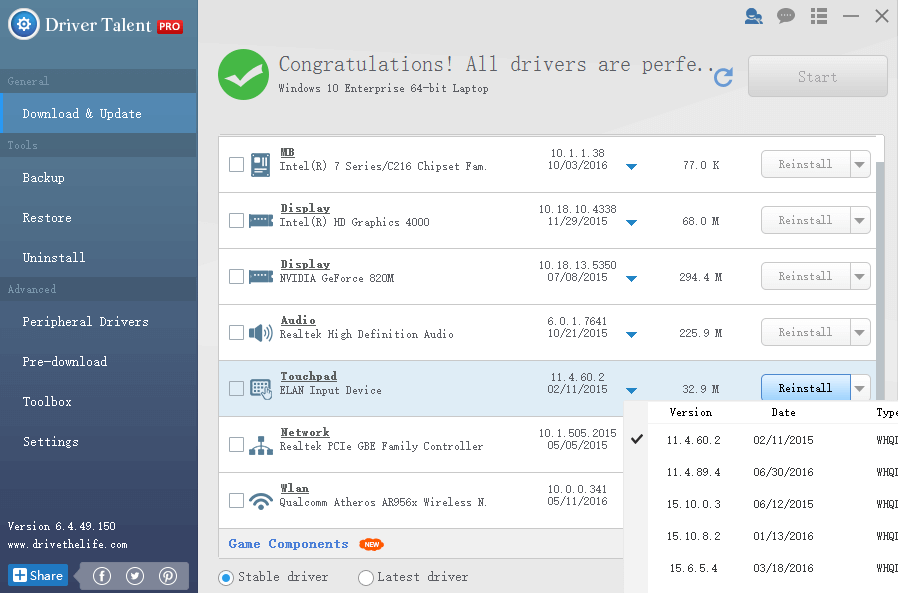Click the Intel HD Graphics card icon

point(261,221)
